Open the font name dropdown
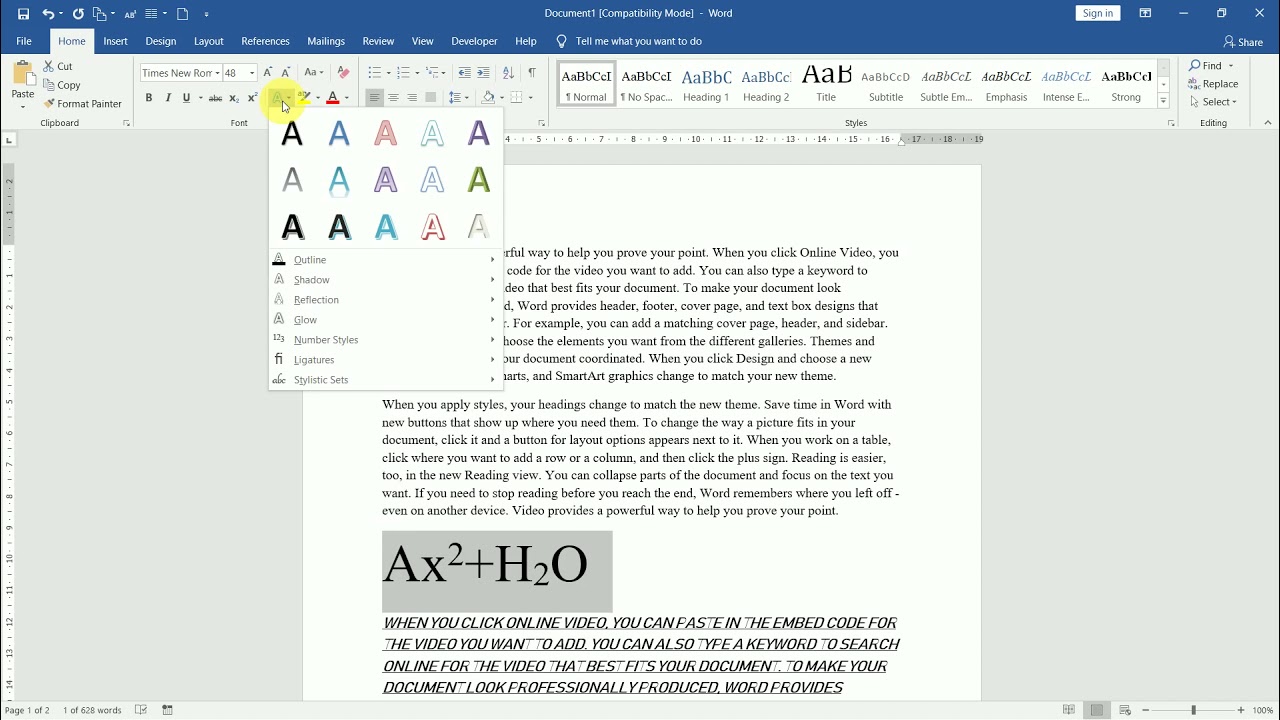This screenshot has height=720, width=1280. coord(217,73)
